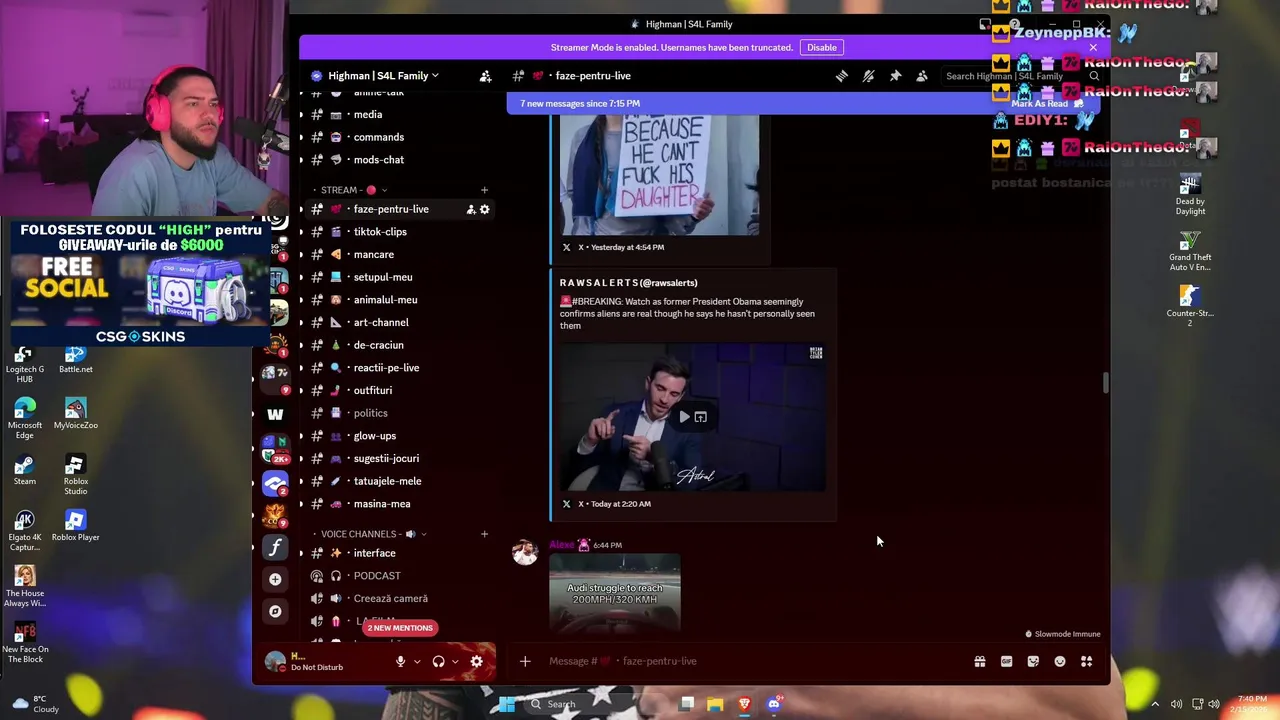Open Dead by Daylight desktop shortcut
Image resolution: width=1280 pixels, height=720 pixels.
pyautogui.click(x=1190, y=194)
